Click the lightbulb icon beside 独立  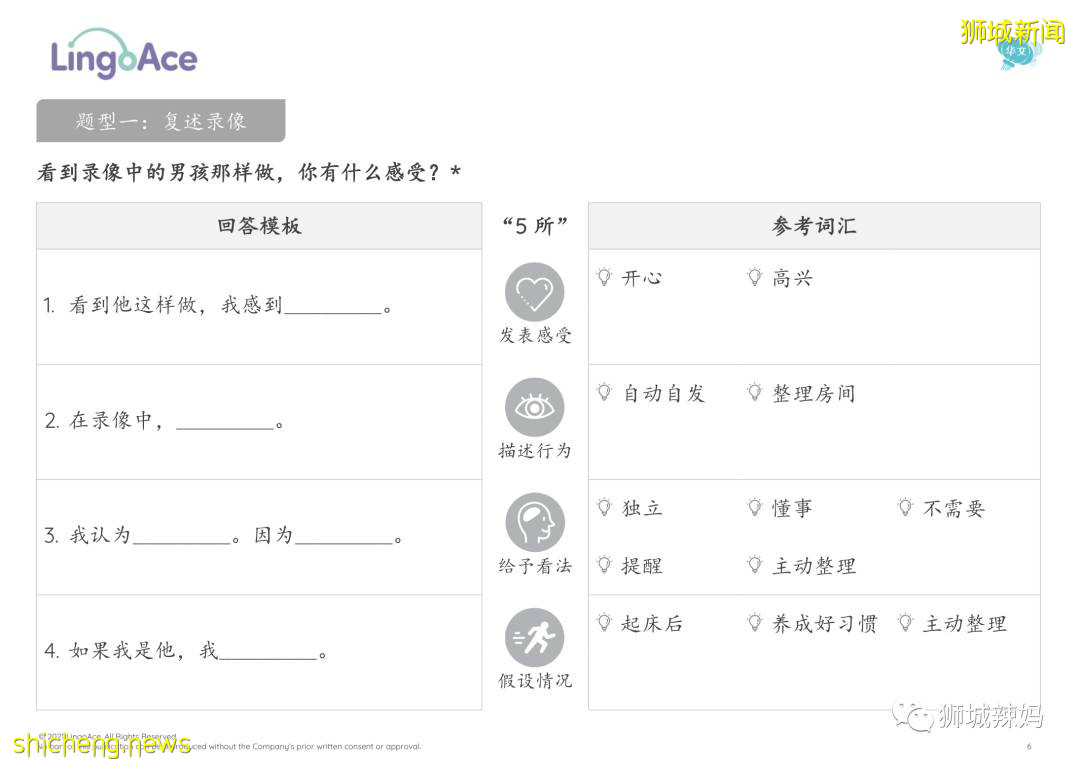[x=604, y=507]
